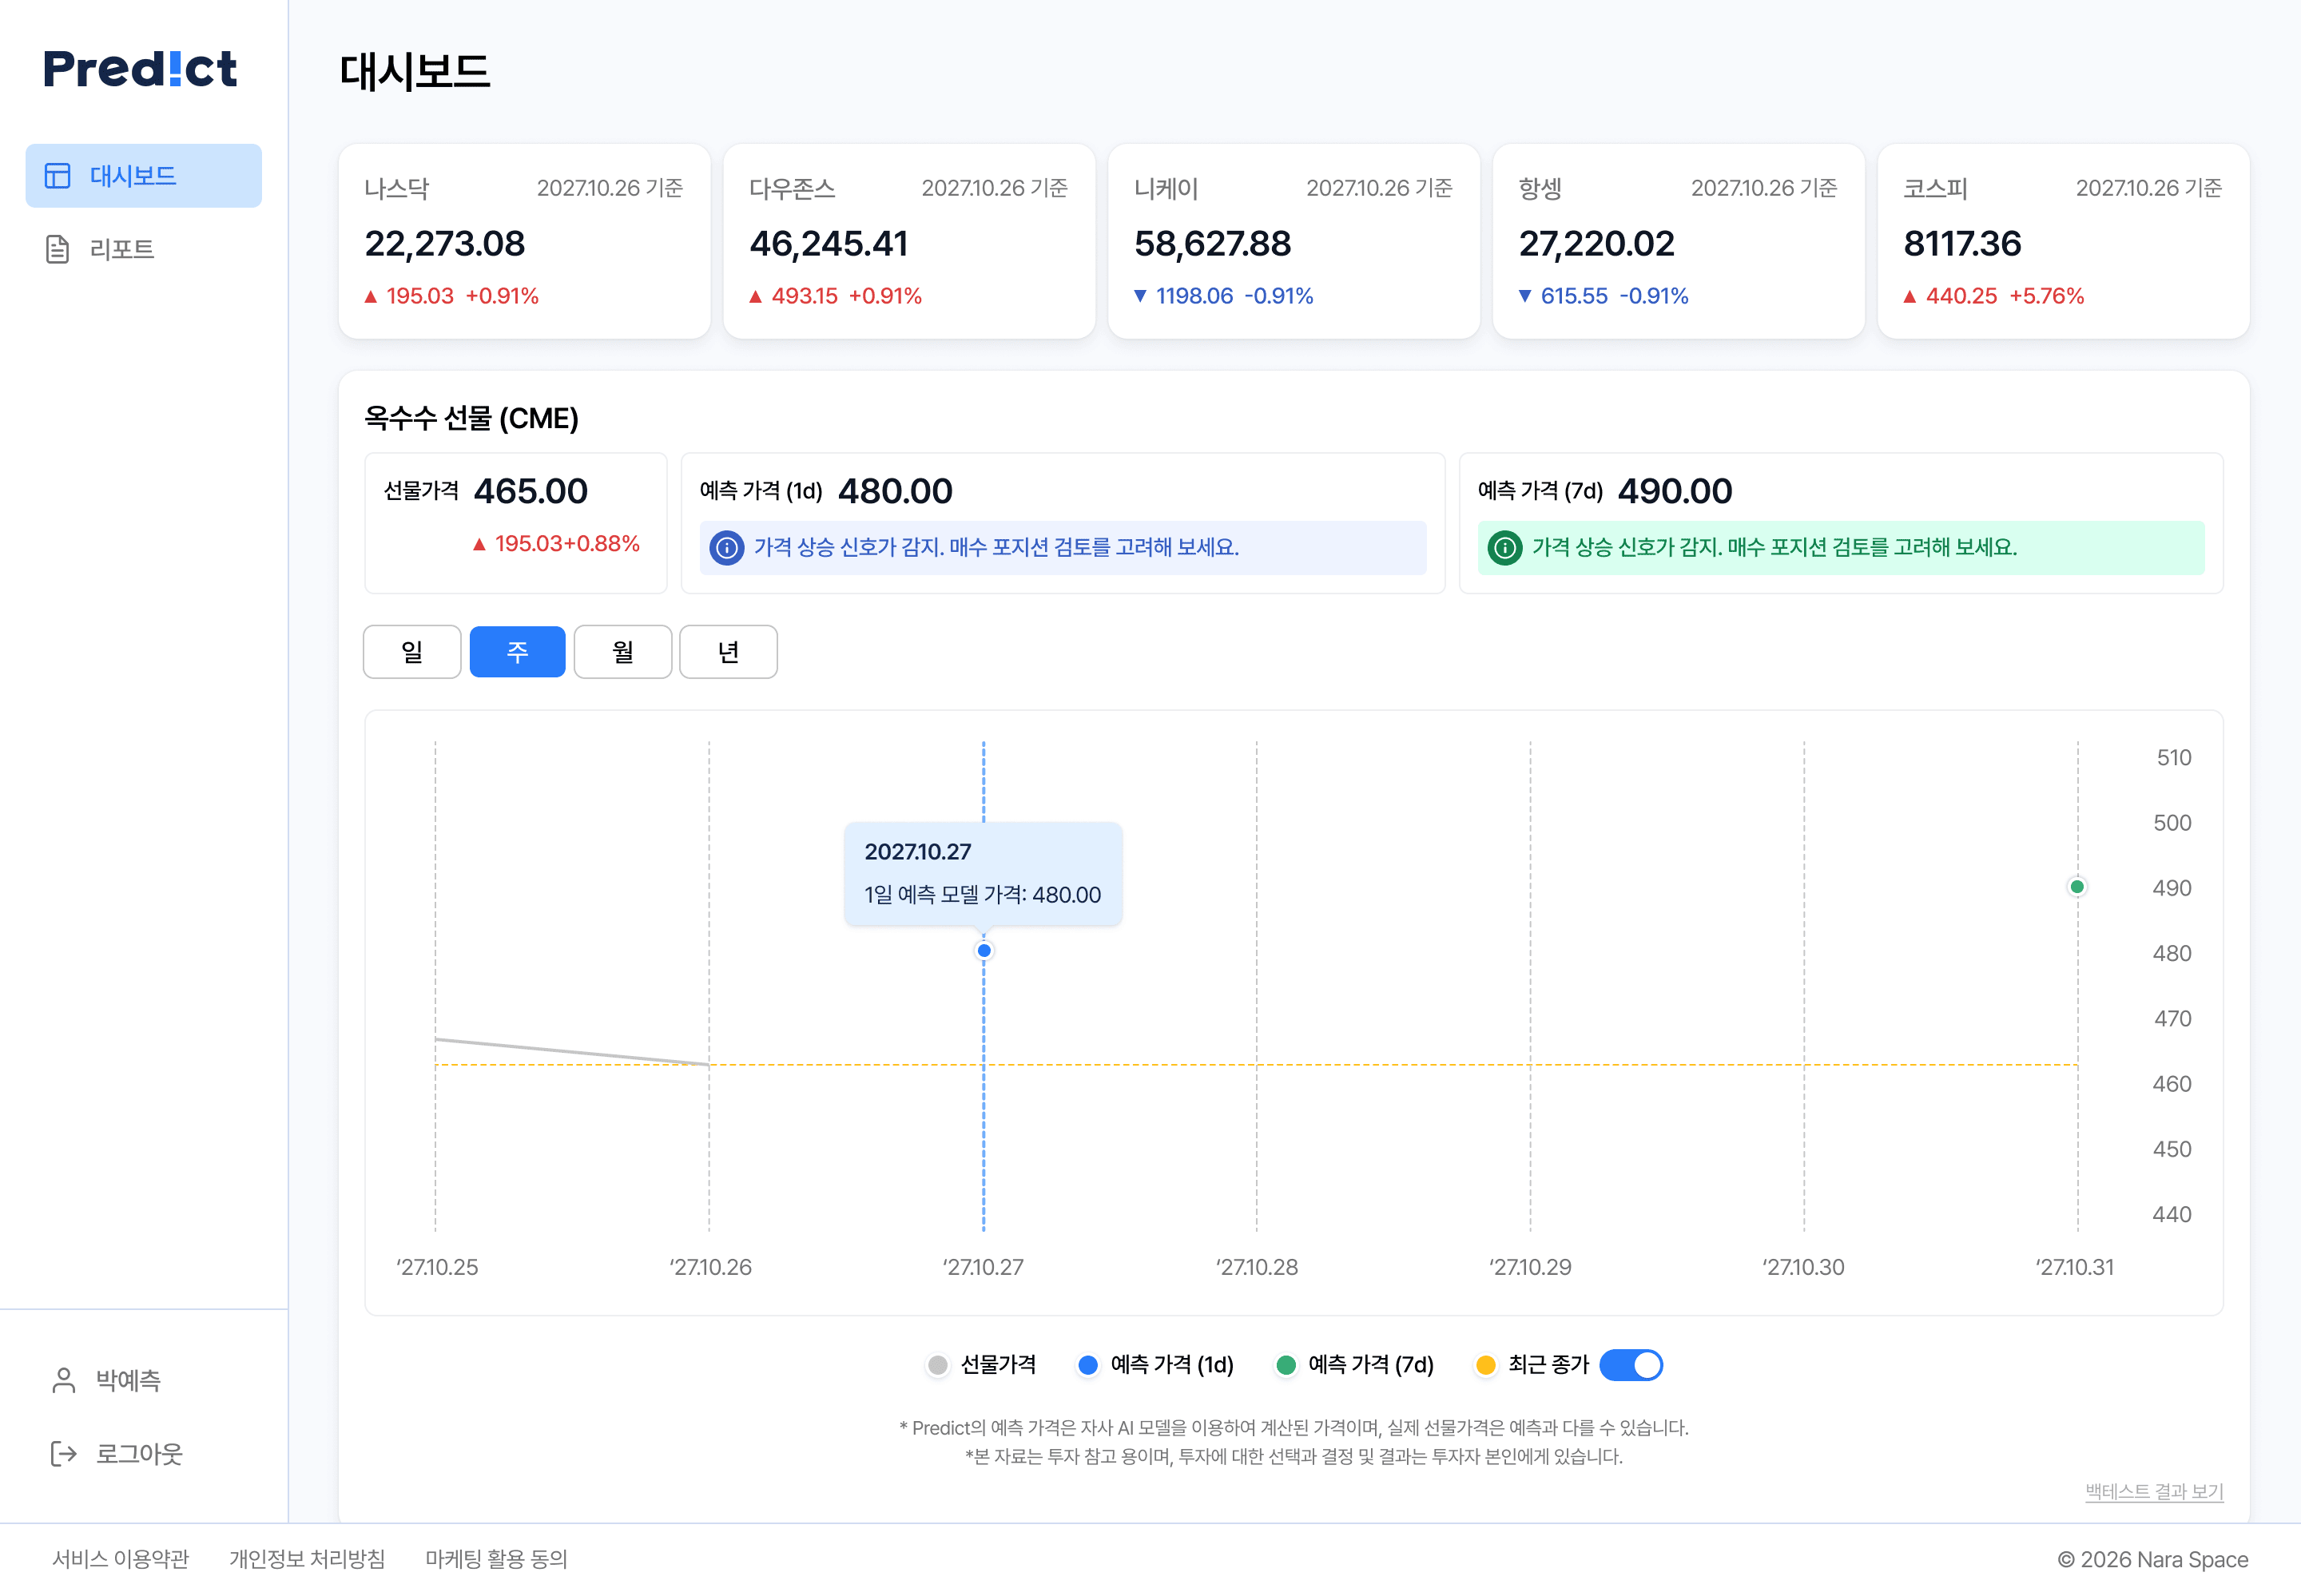The image size is (2301, 1596).
Task: Select the 월 period tab
Action: [x=623, y=652]
